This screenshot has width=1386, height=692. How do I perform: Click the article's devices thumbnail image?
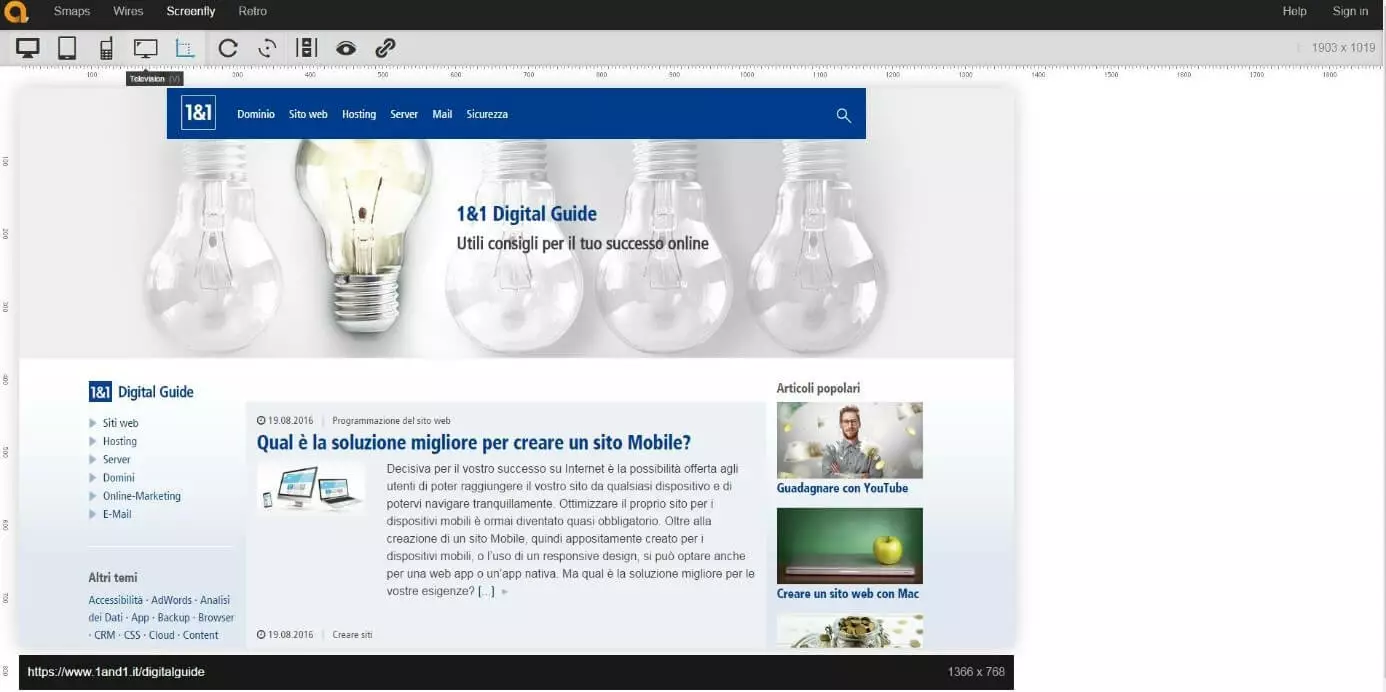coord(311,487)
